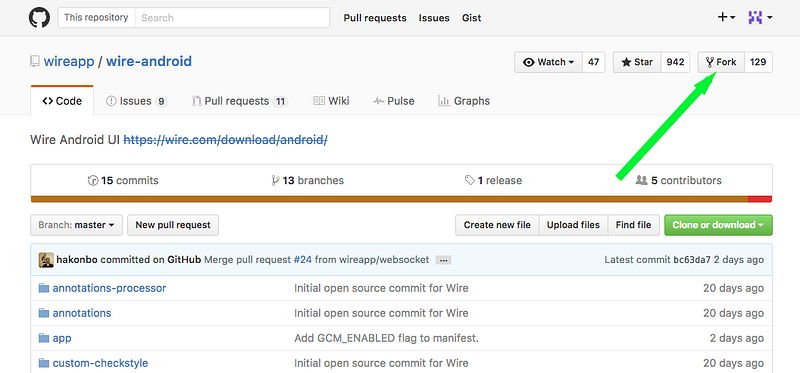Click the branches icon next to 13 branches
The image size is (800, 373).
pyautogui.click(x=276, y=180)
